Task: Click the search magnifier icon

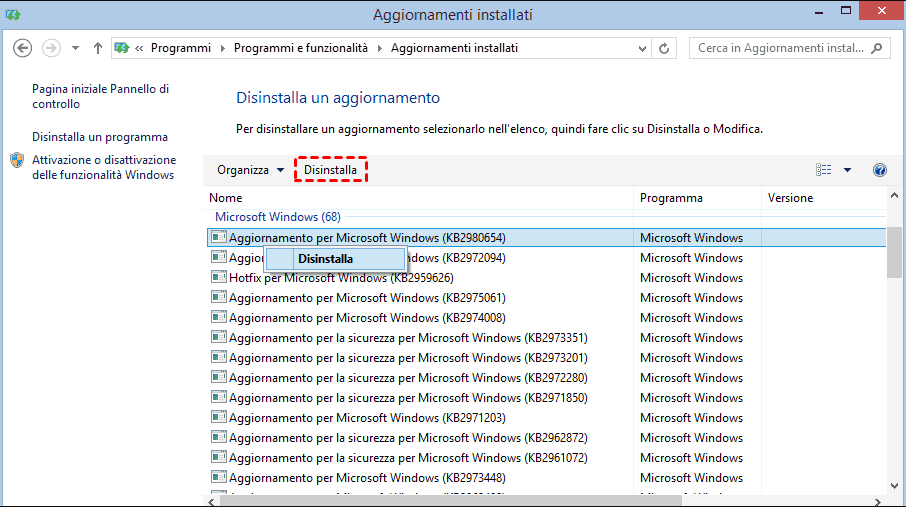Action: click(877, 48)
